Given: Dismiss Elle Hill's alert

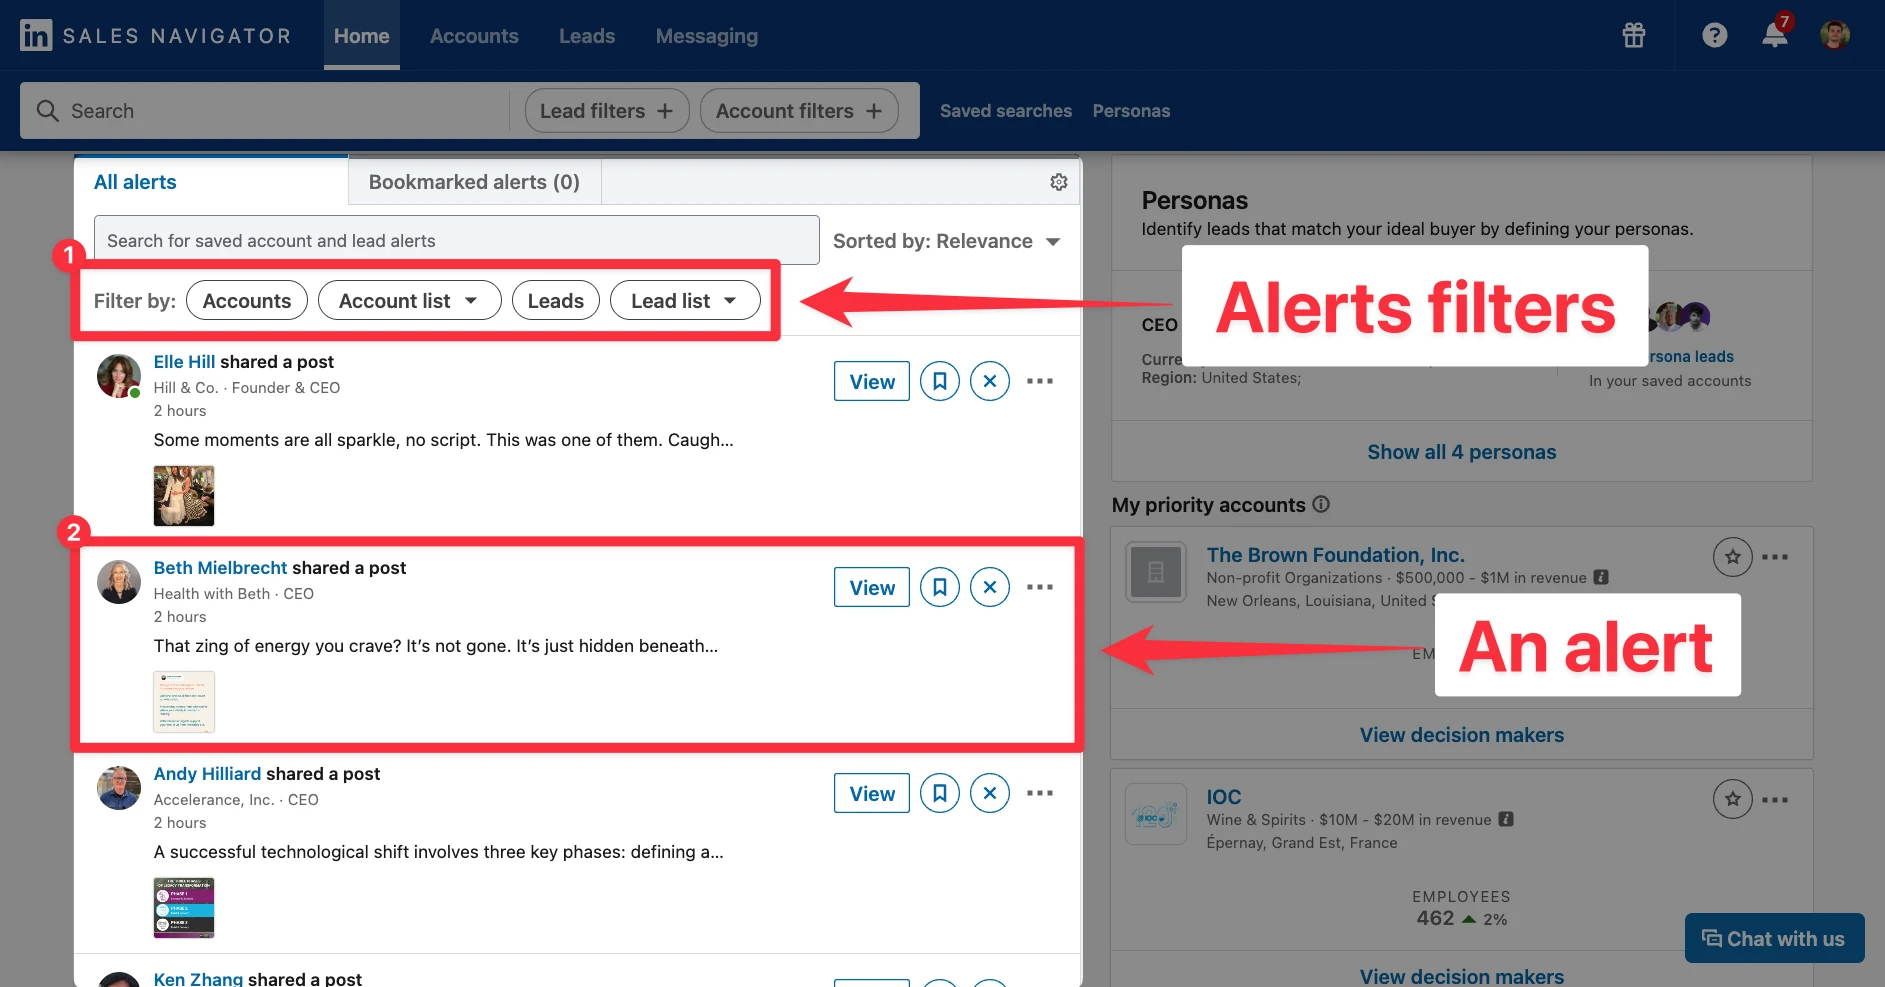Looking at the screenshot, I should [990, 381].
